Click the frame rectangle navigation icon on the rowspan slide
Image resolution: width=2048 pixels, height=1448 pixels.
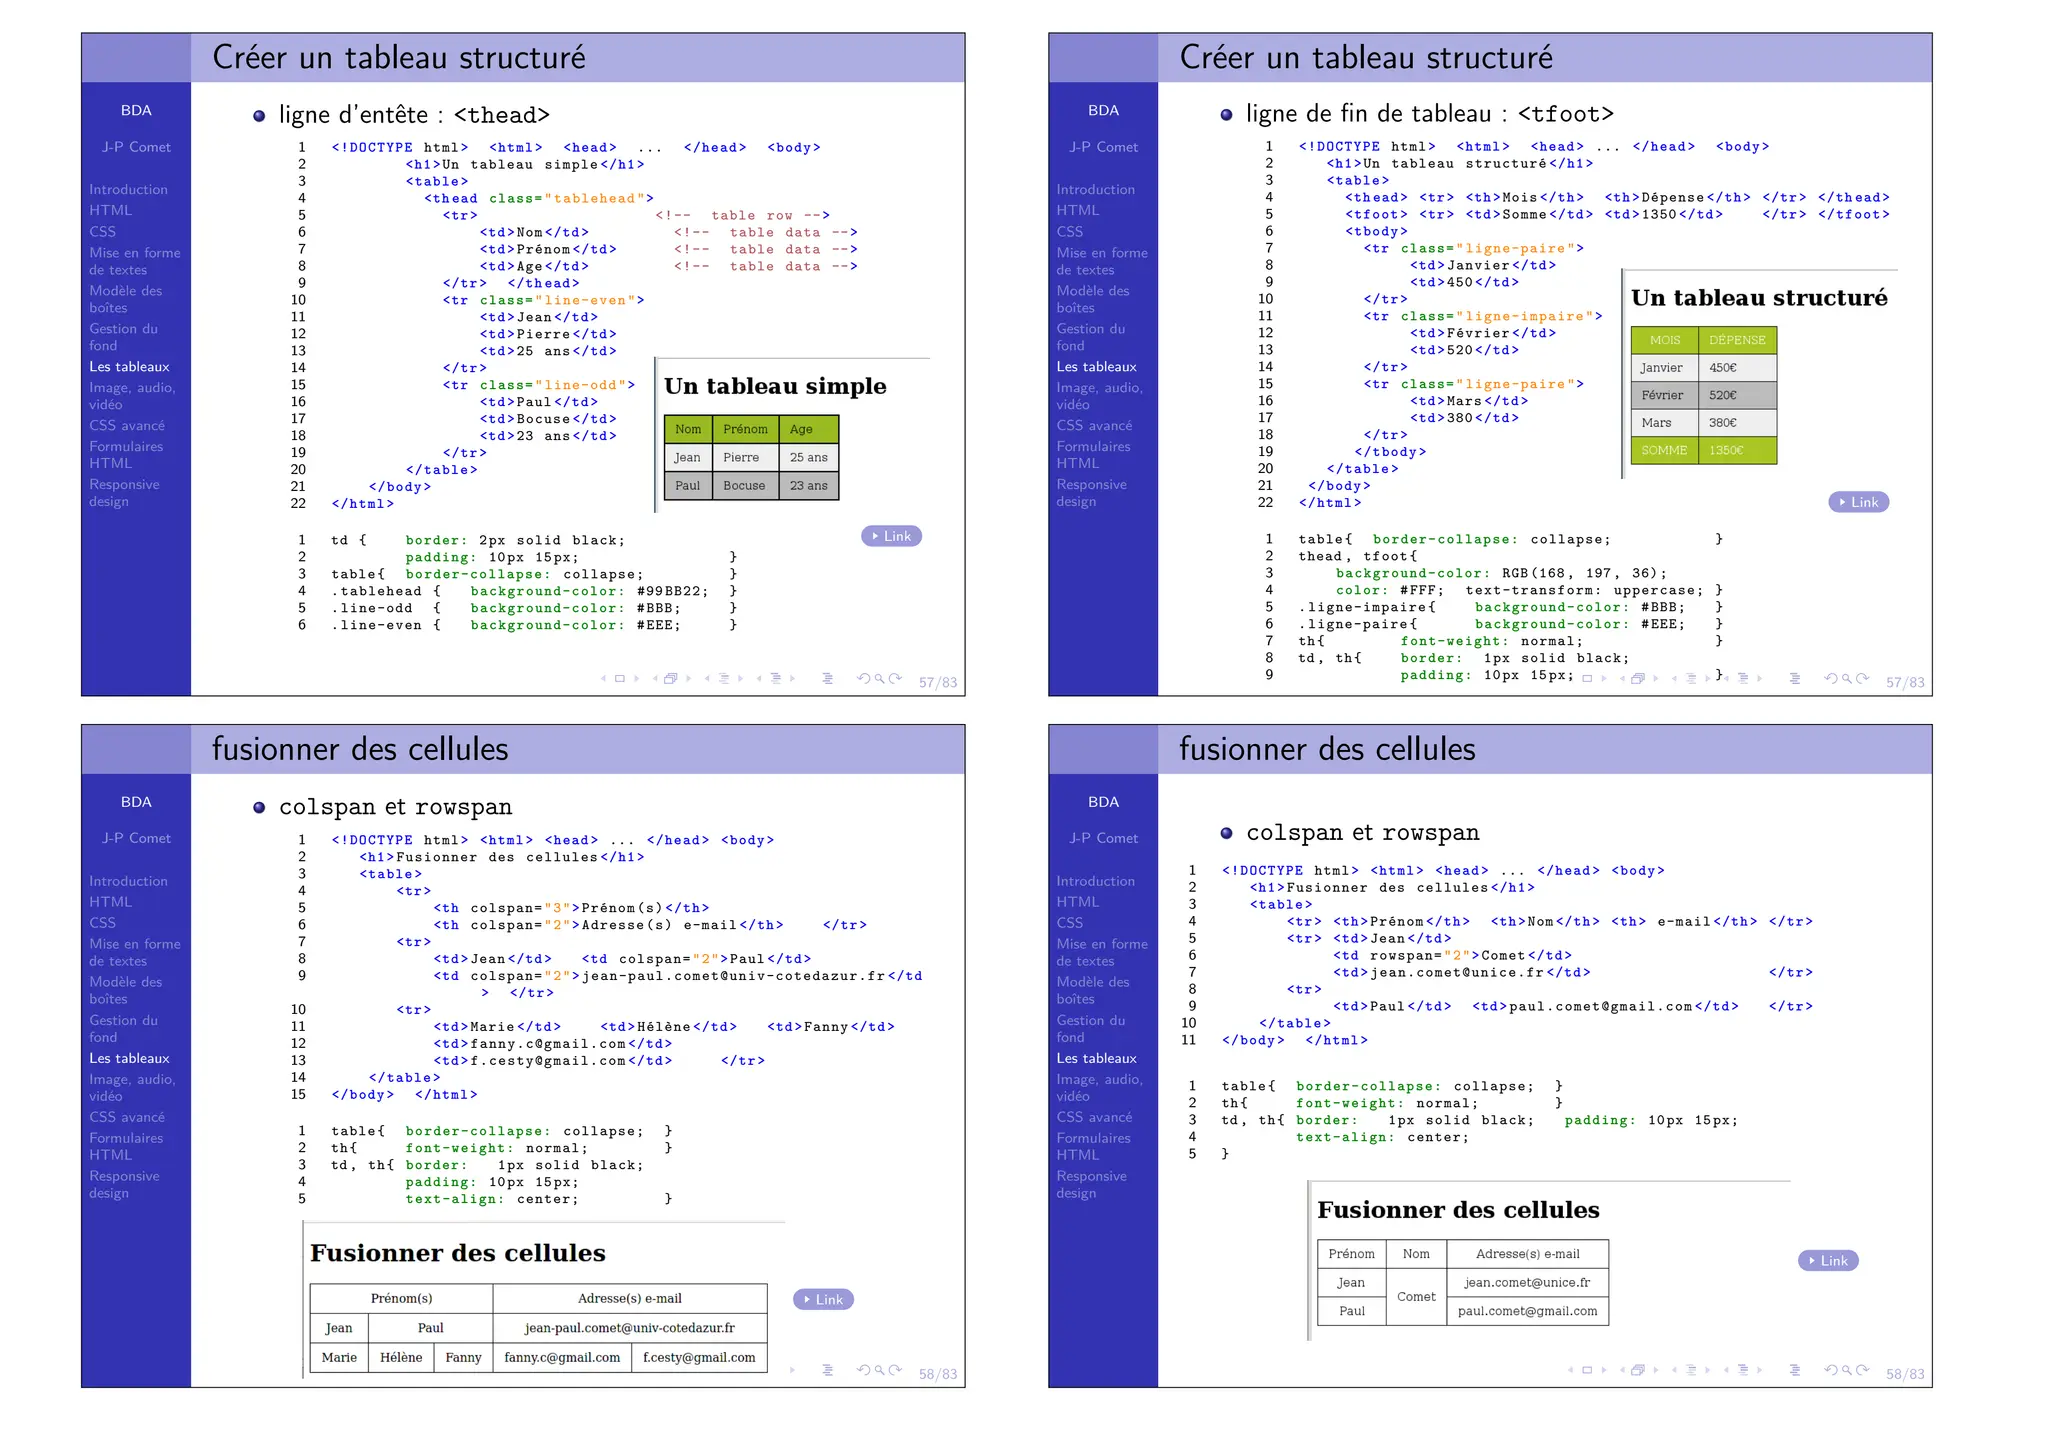(1587, 1370)
